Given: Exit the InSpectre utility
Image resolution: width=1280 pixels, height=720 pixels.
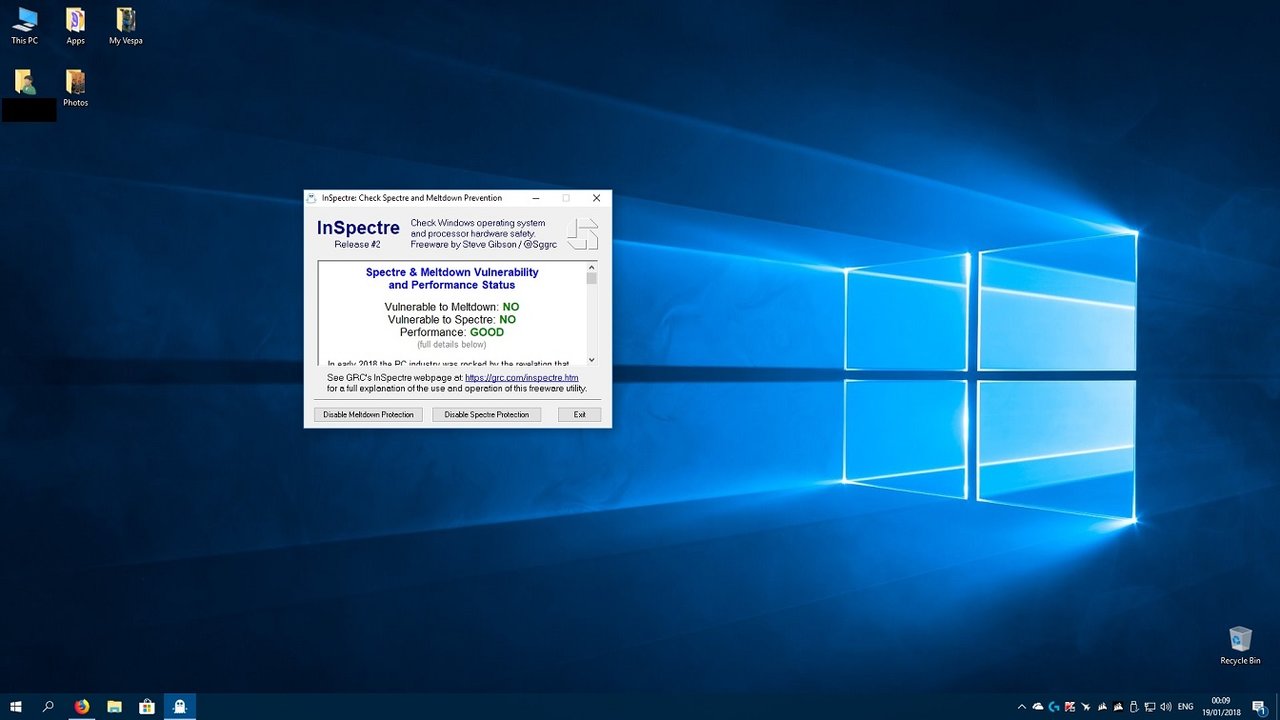Looking at the screenshot, I should (x=579, y=414).
